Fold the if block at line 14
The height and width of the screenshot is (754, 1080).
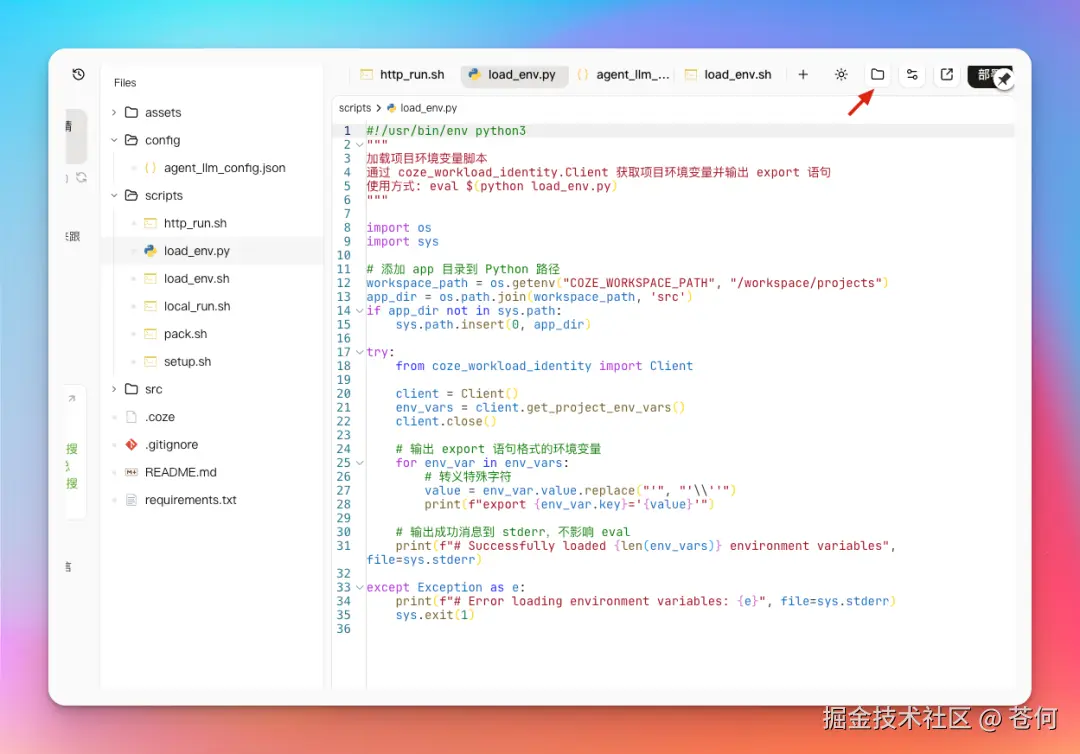coord(360,311)
